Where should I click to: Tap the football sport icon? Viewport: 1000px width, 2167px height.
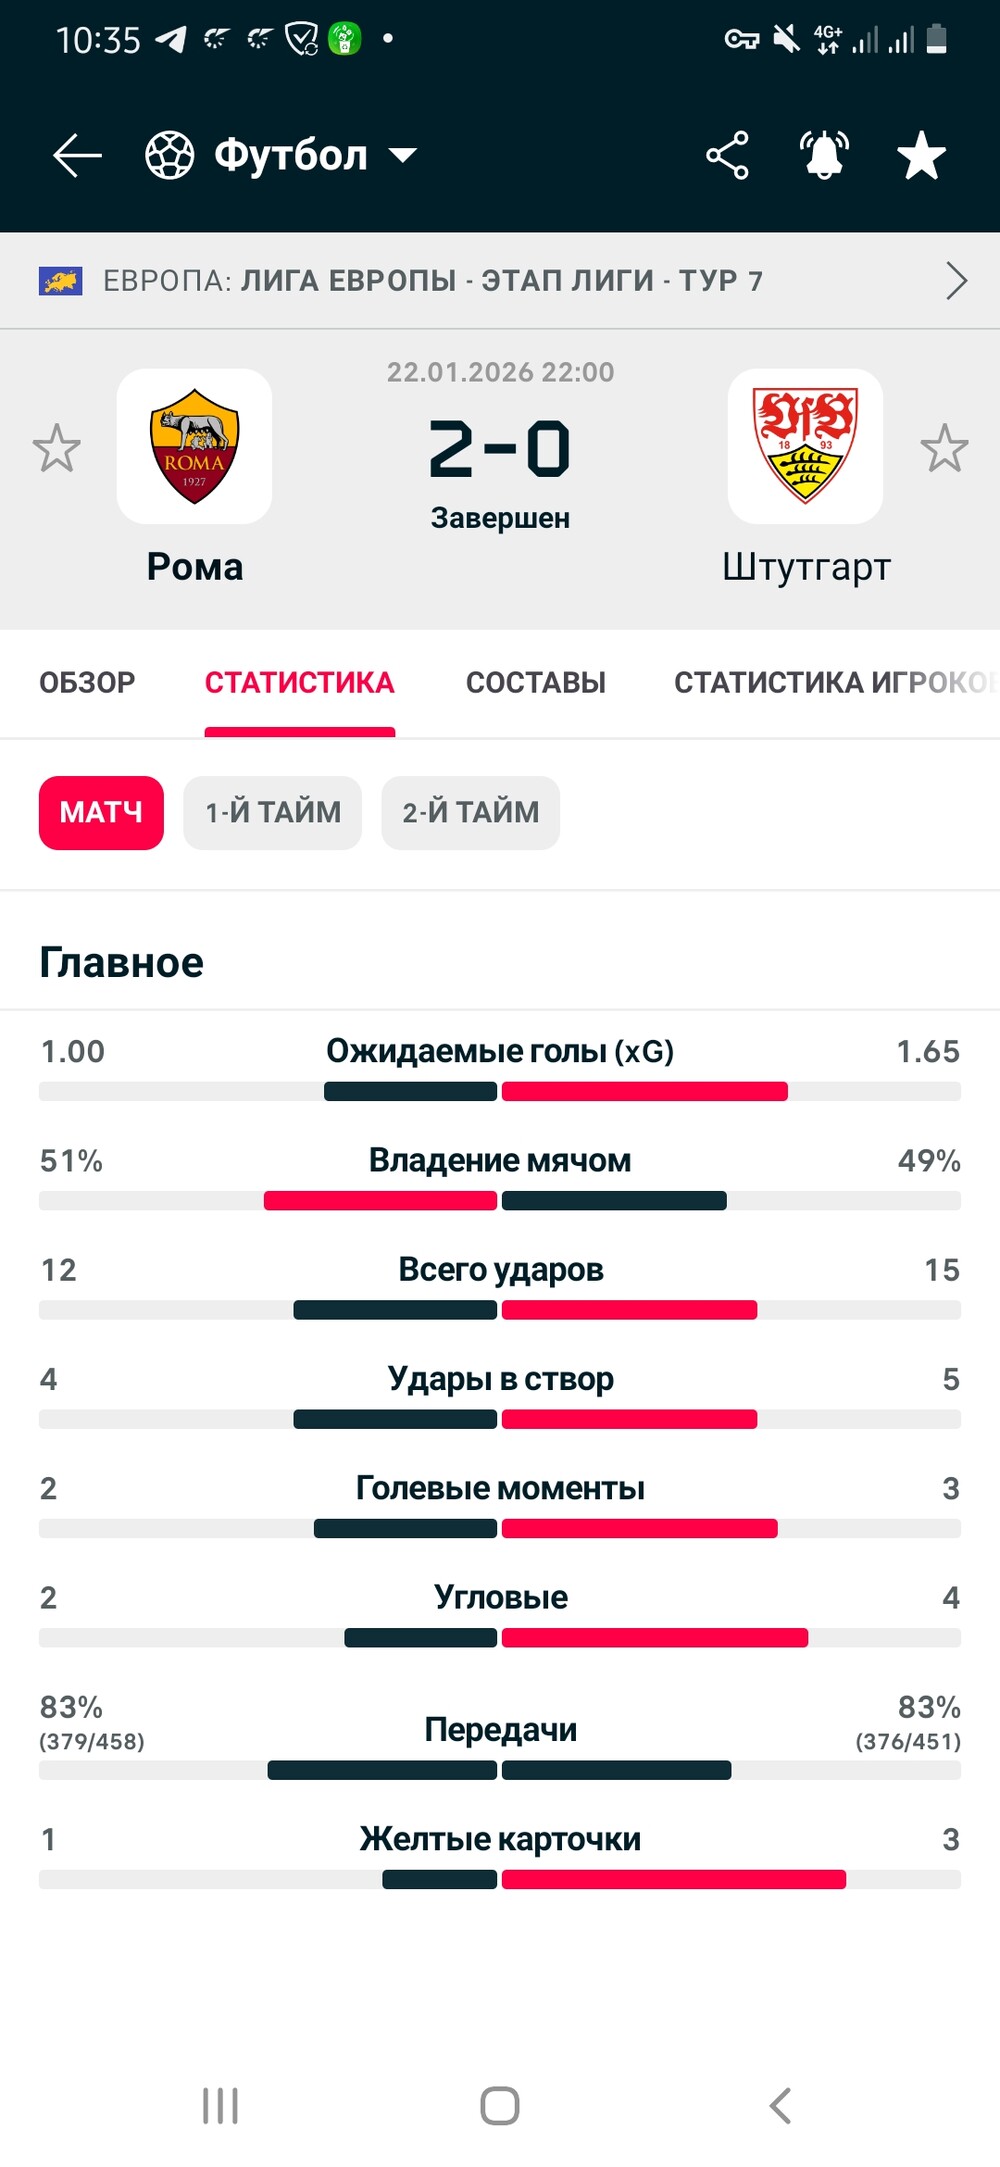170,156
